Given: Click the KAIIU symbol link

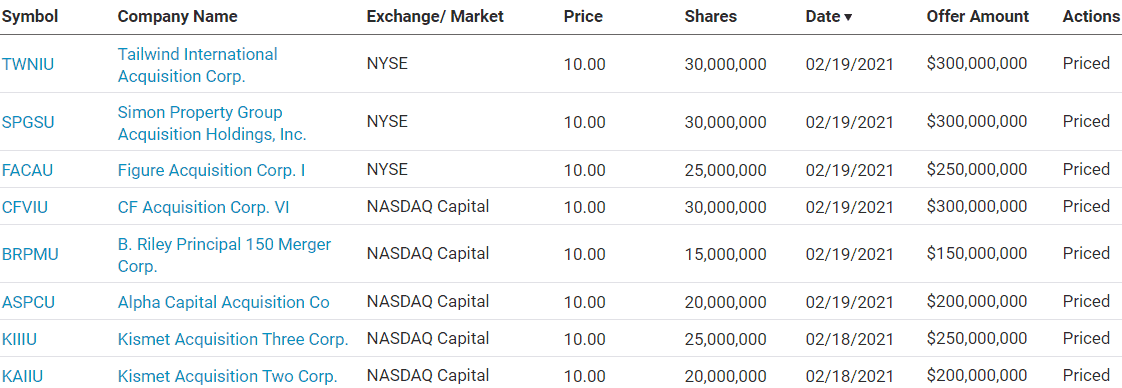Looking at the screenshot, I should tap(23, 377).
